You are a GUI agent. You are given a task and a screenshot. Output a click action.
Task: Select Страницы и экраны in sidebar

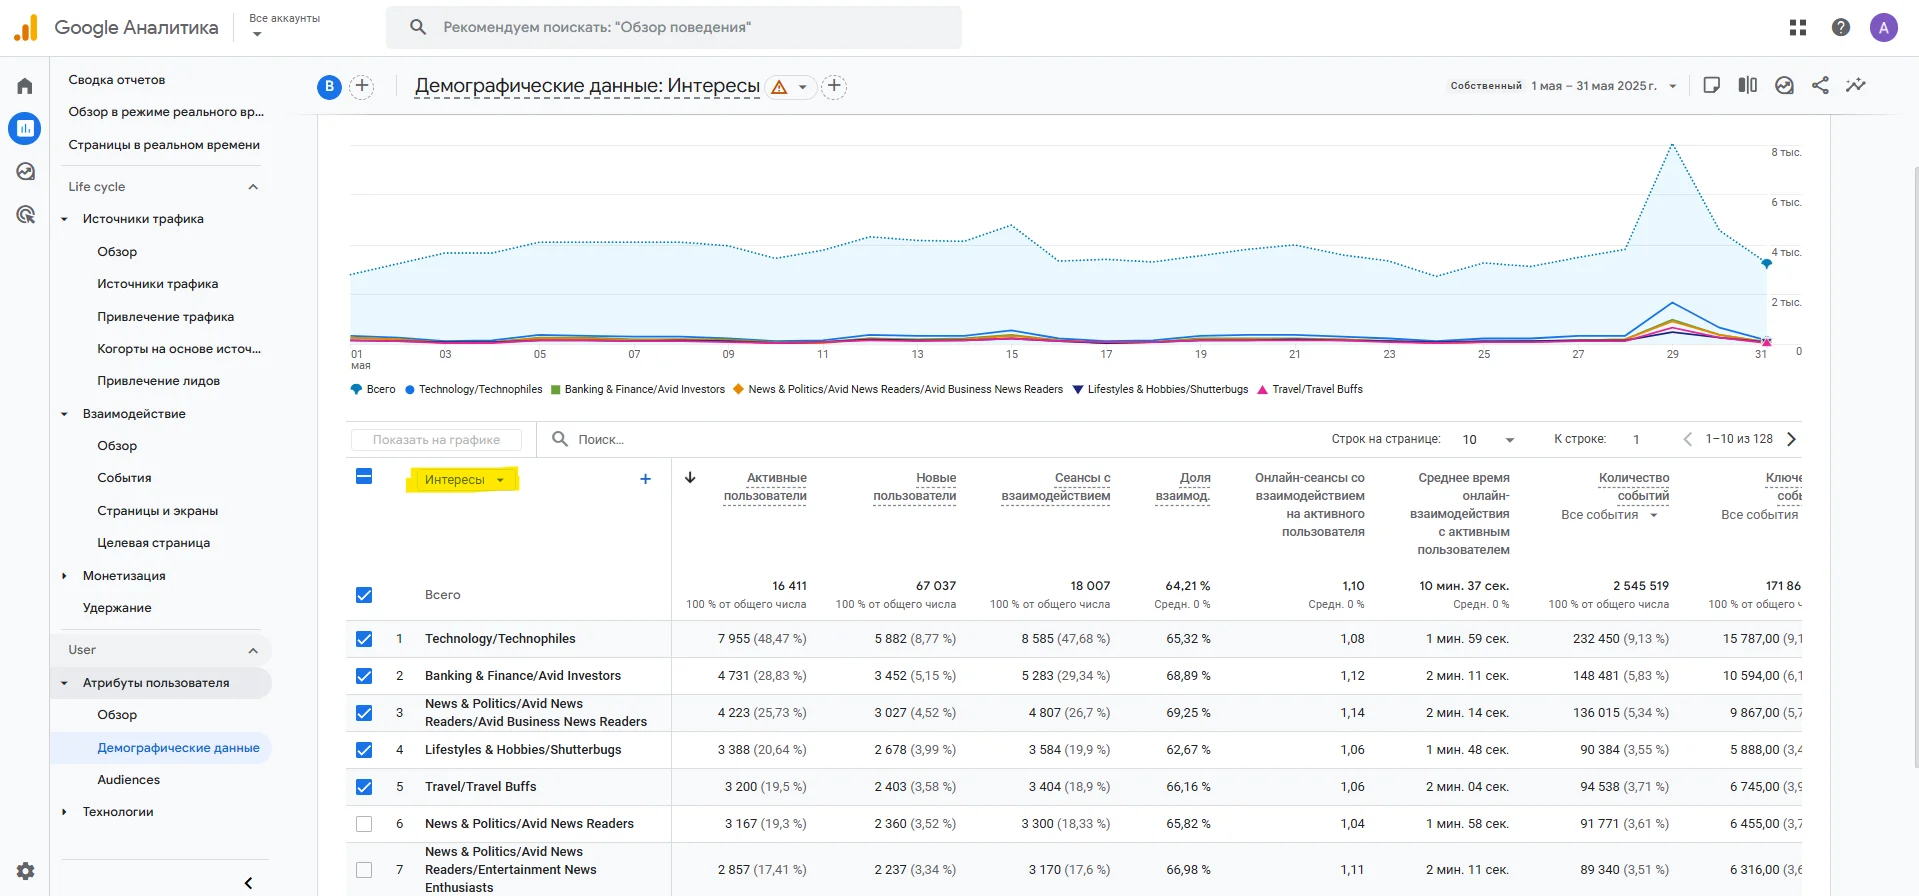pos(157,511)
